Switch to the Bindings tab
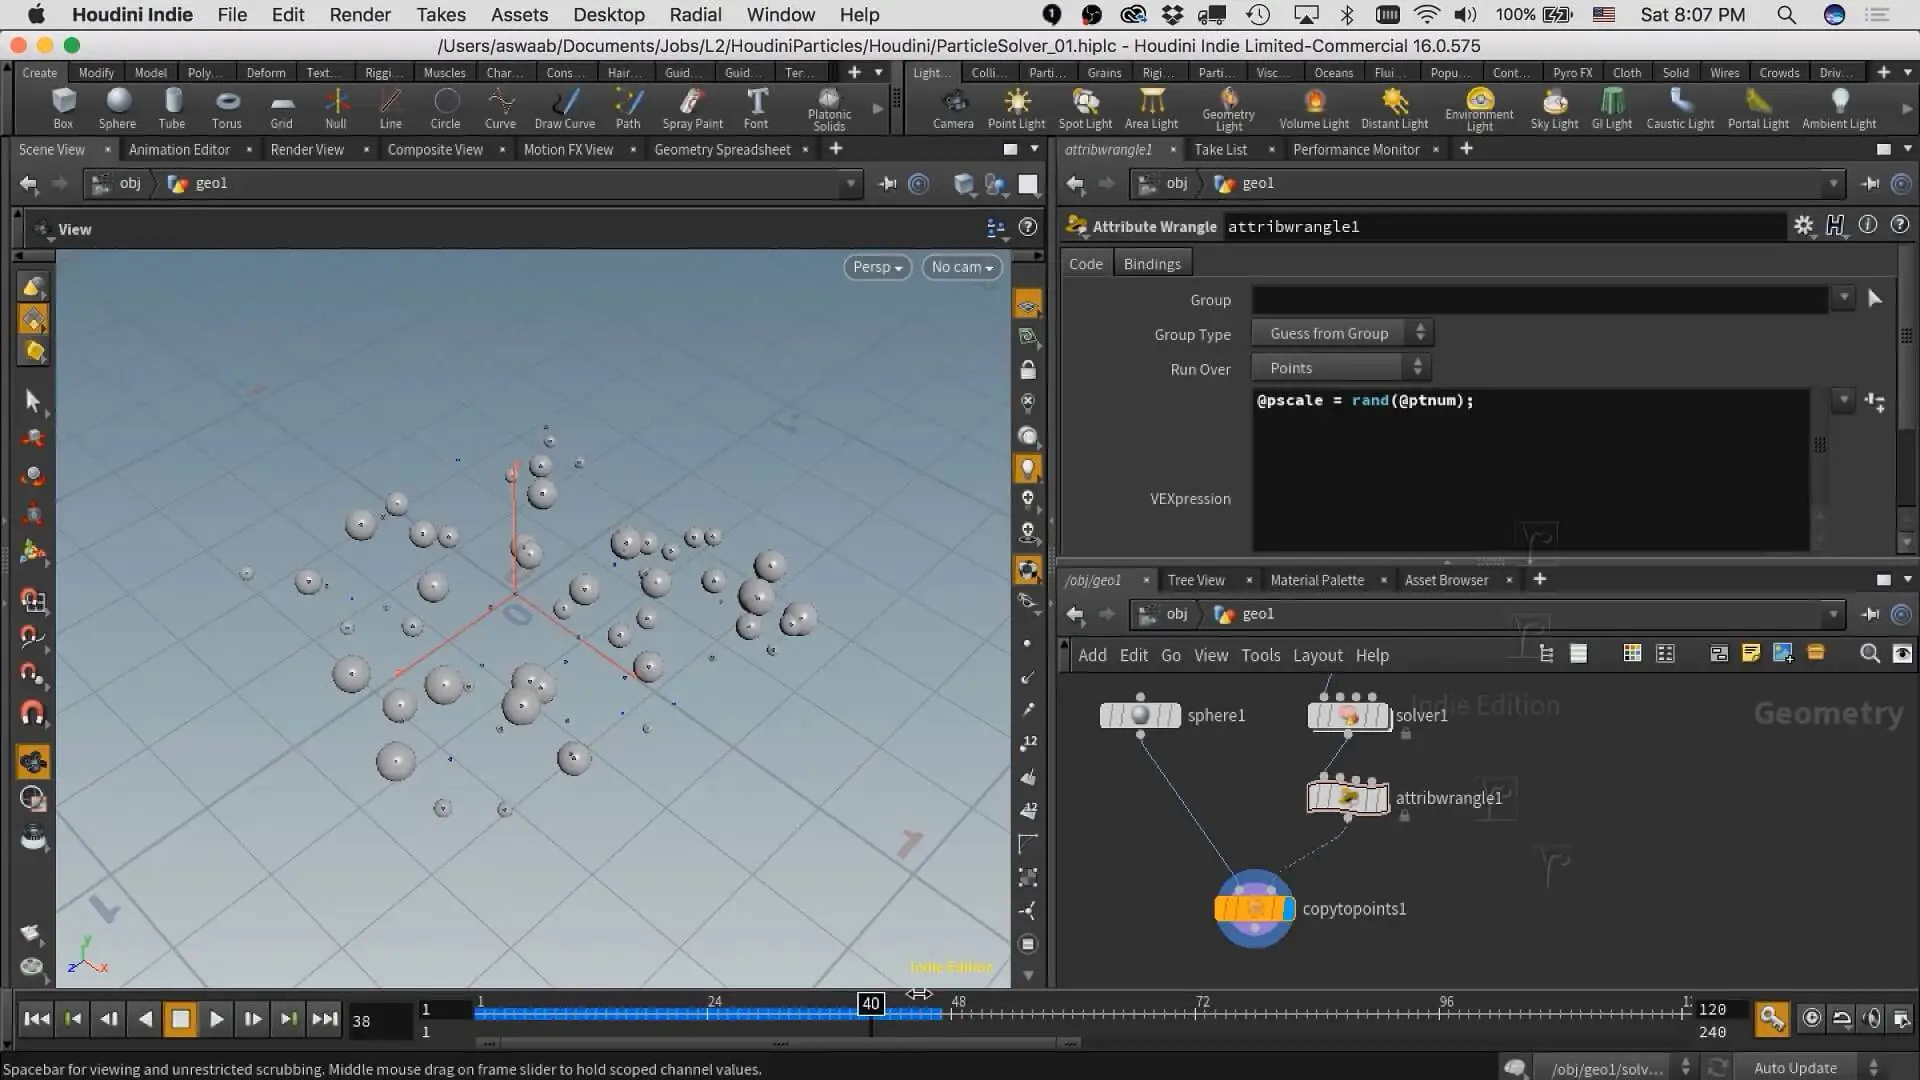1920x1080 pixels. [1152, 264]
